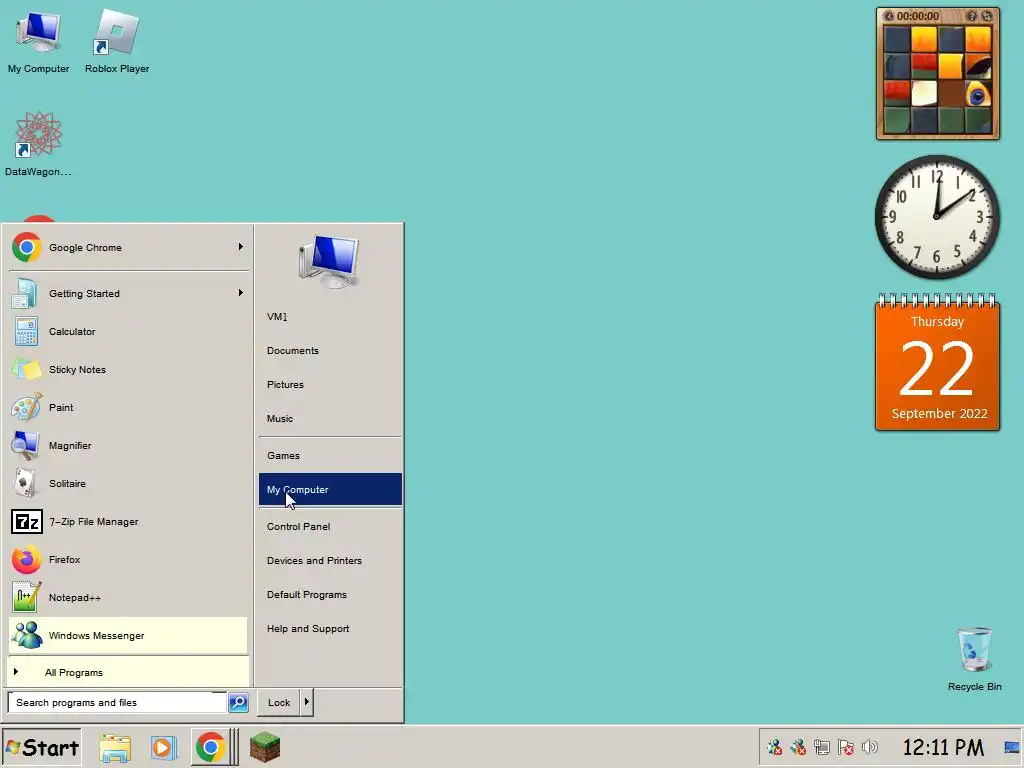Click the Start button
Image resolution: width=1024 pixels, height=768 pixels.
[42, 747]
